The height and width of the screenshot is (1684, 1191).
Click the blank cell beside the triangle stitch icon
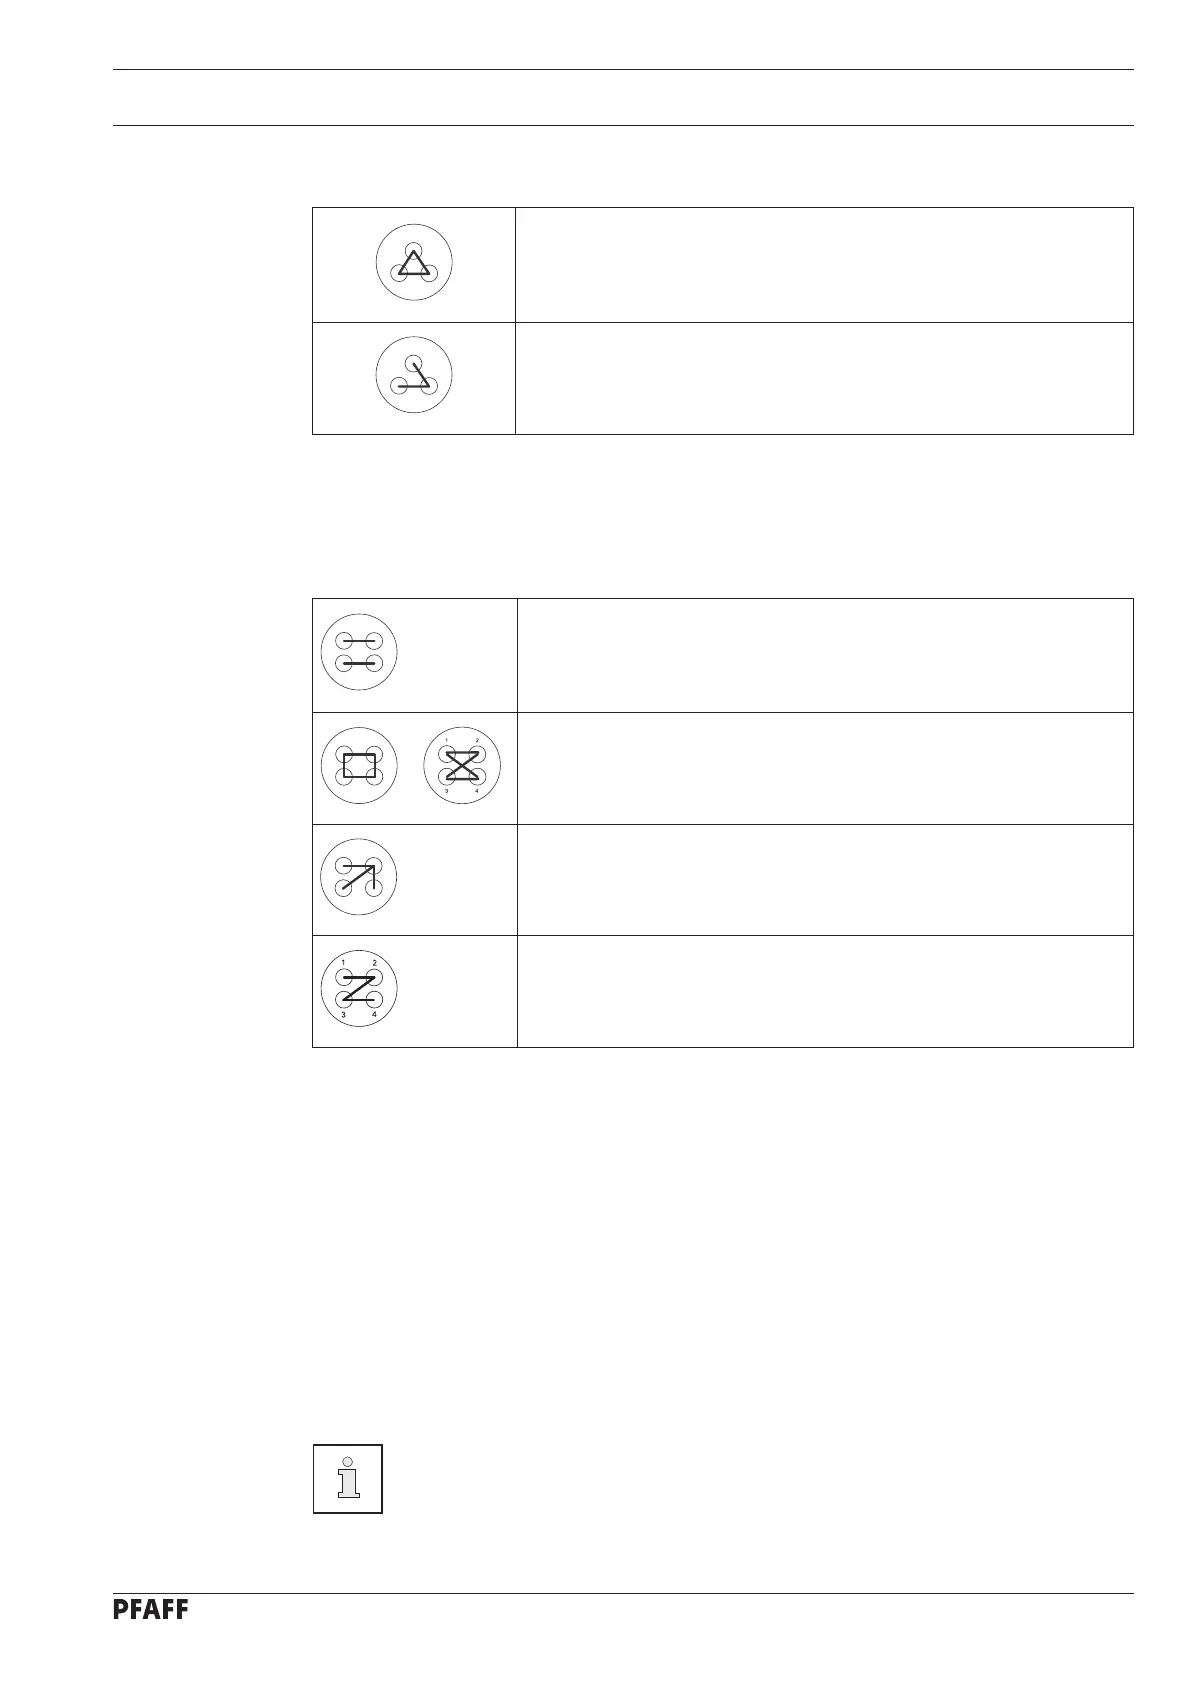click(824, 265)
